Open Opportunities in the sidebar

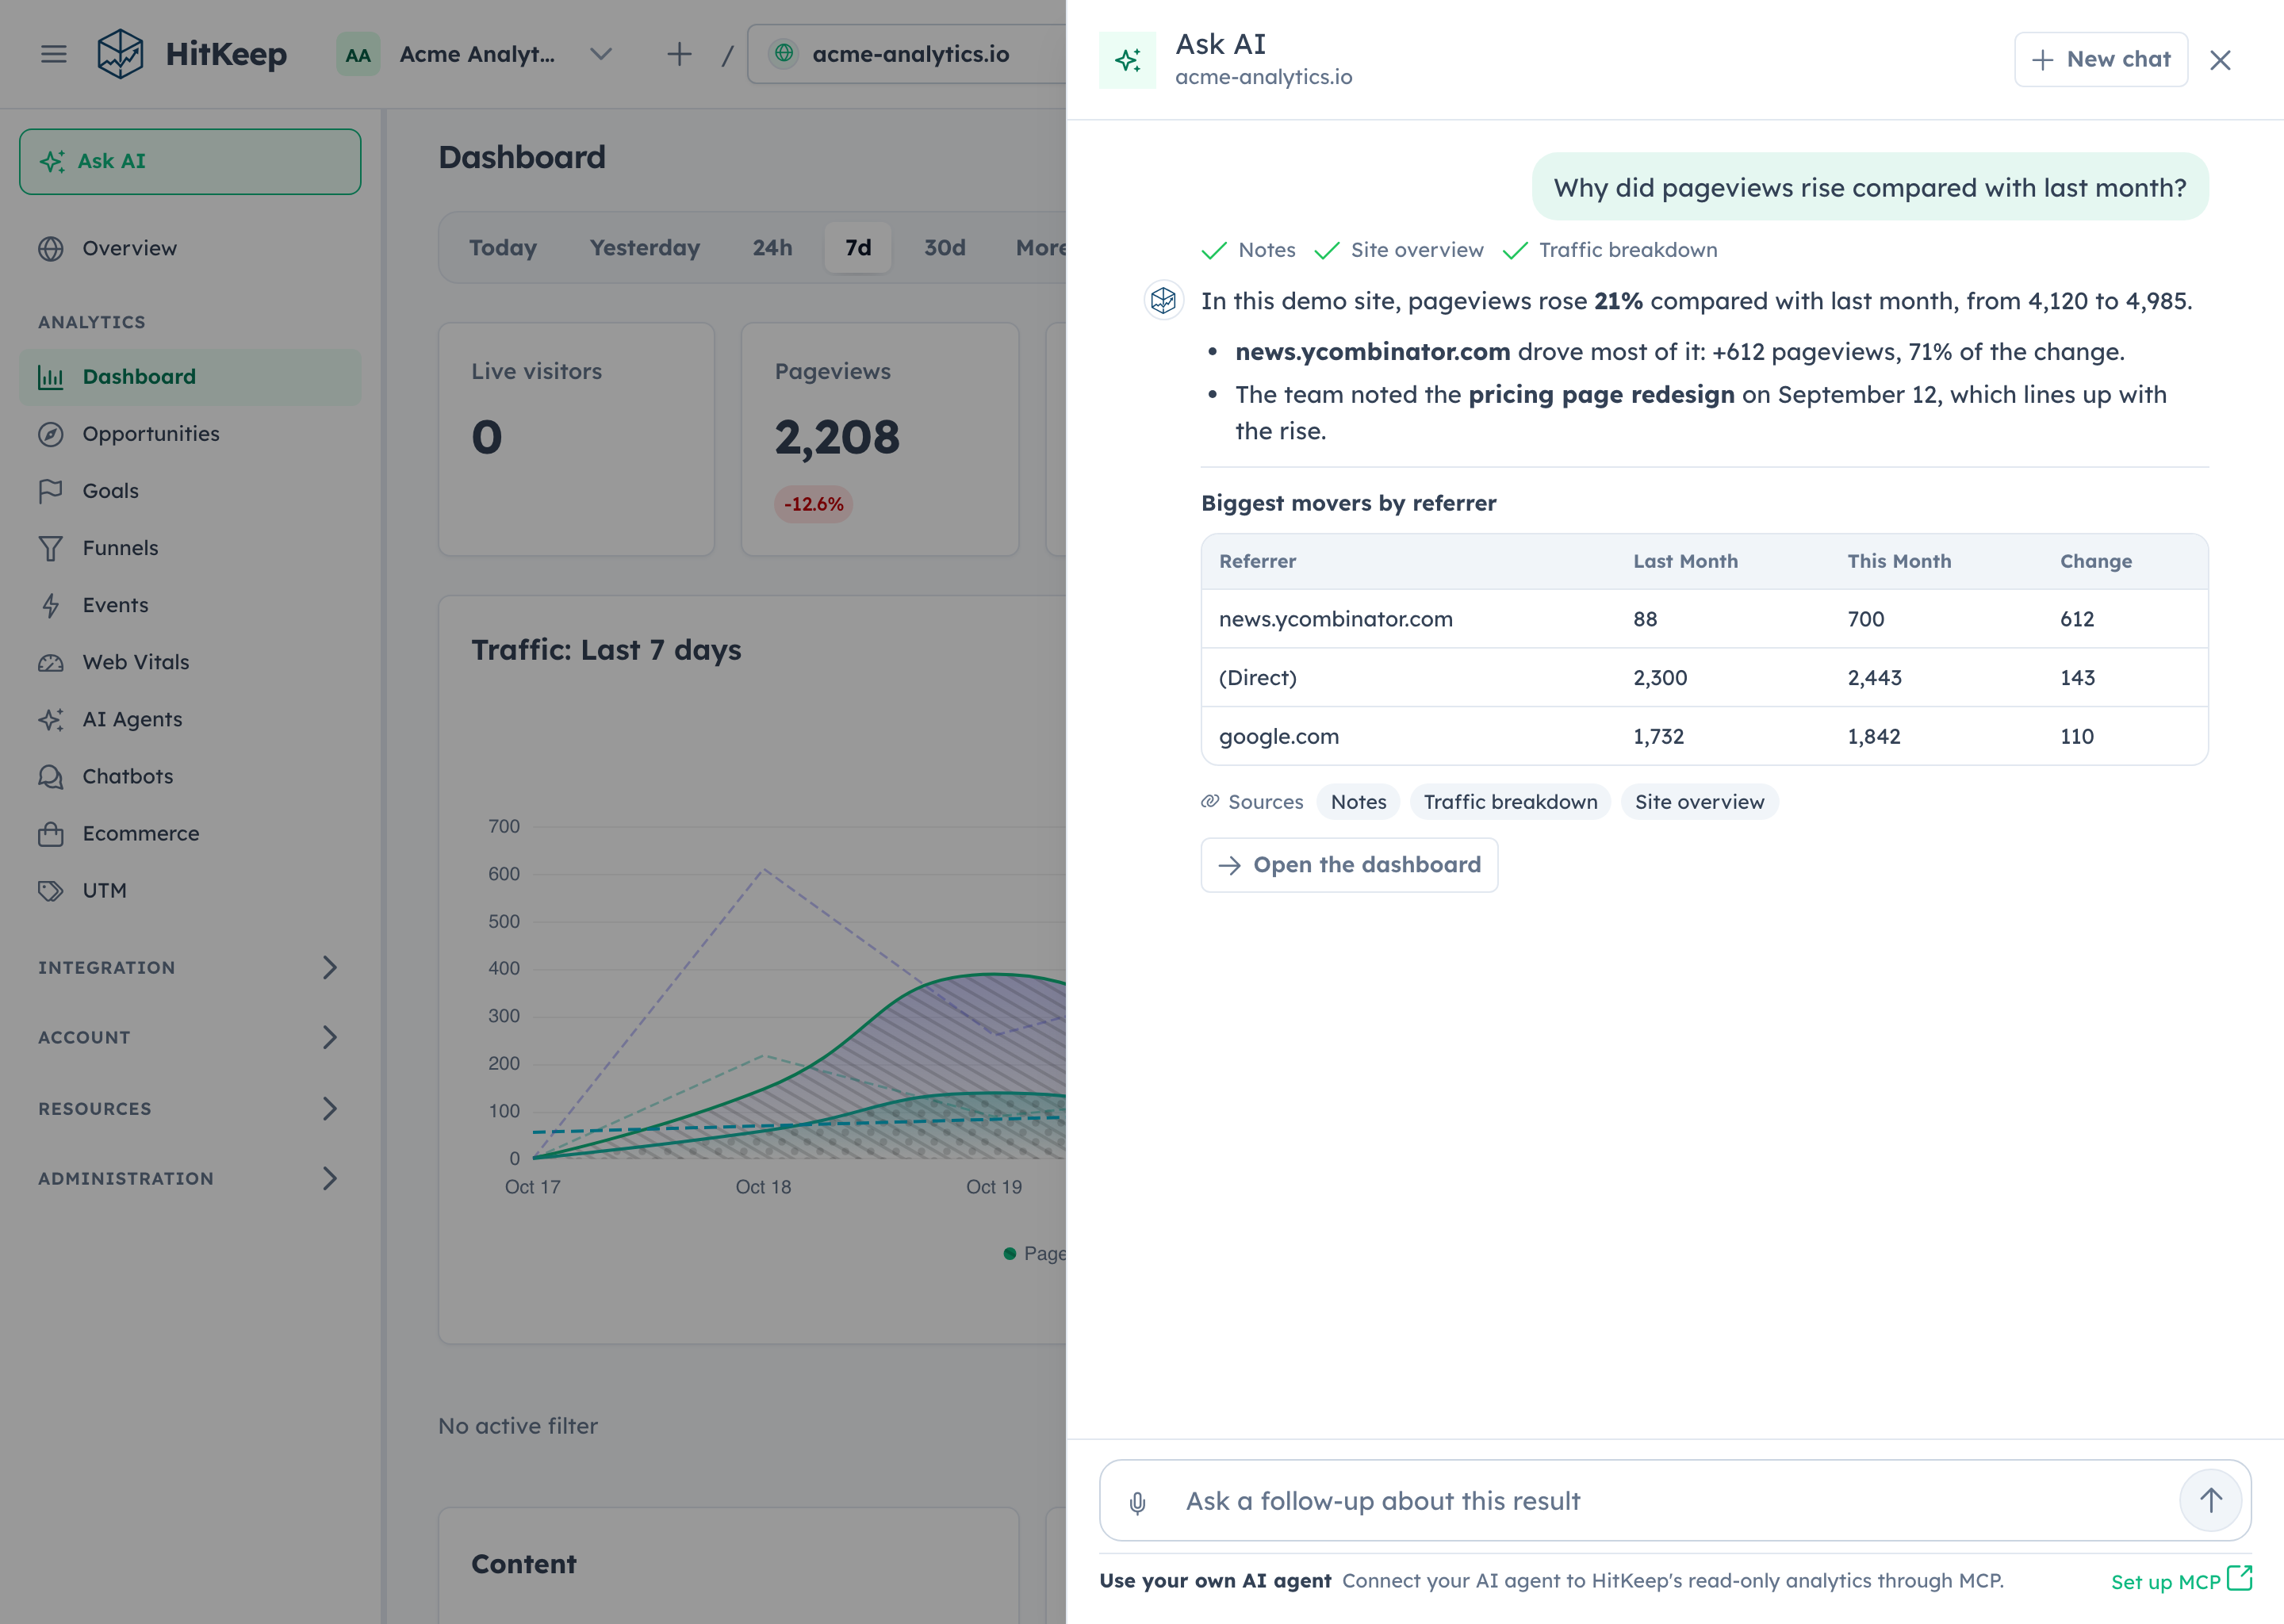click(190, 434)
